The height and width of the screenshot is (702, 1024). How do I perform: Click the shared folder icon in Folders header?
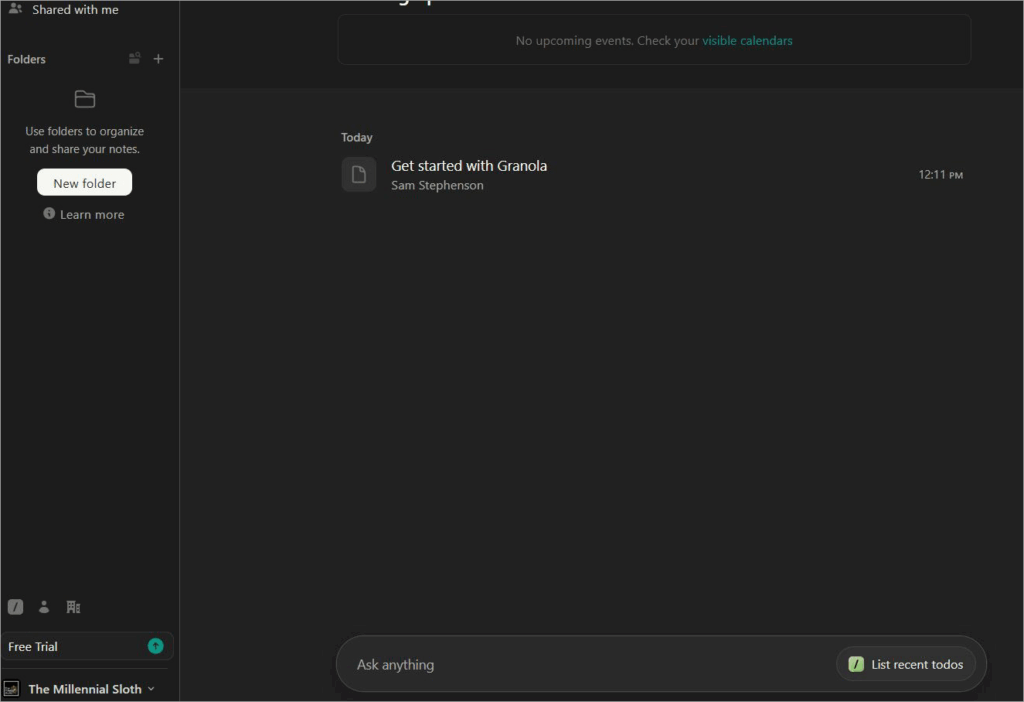point(135,59)
